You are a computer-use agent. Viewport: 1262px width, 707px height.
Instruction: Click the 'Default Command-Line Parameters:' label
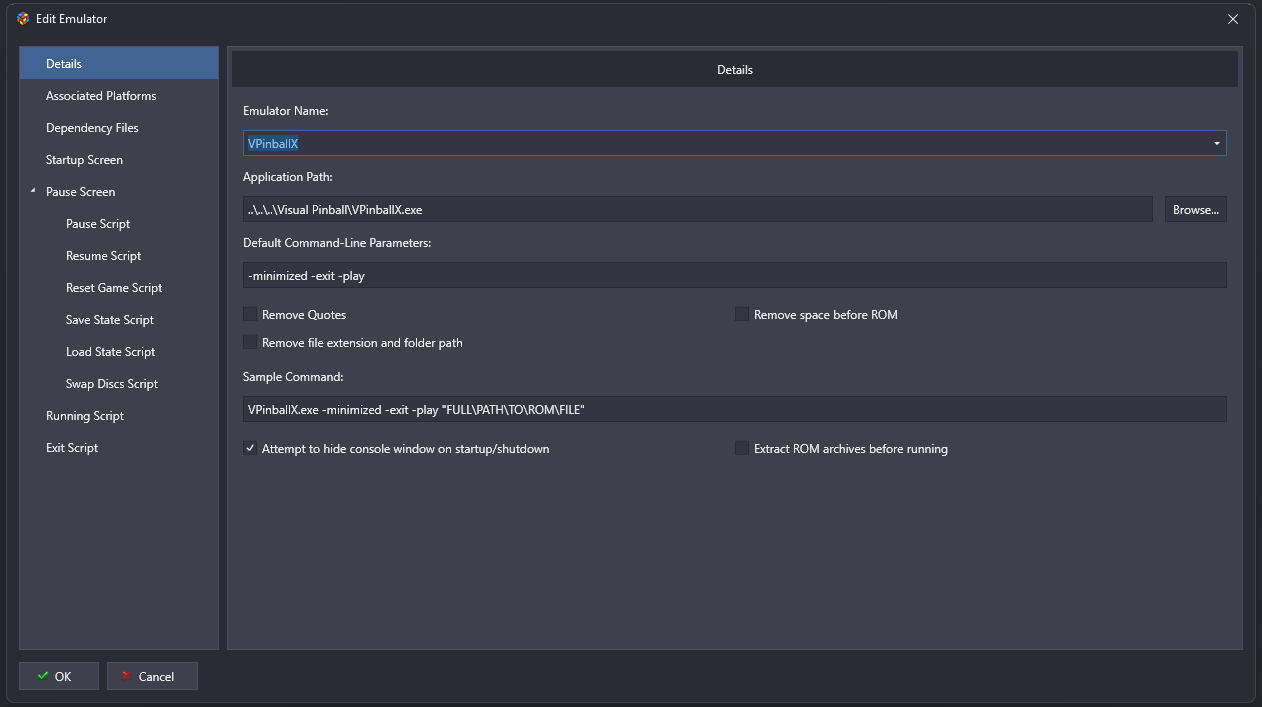click(x=337, y=242)
